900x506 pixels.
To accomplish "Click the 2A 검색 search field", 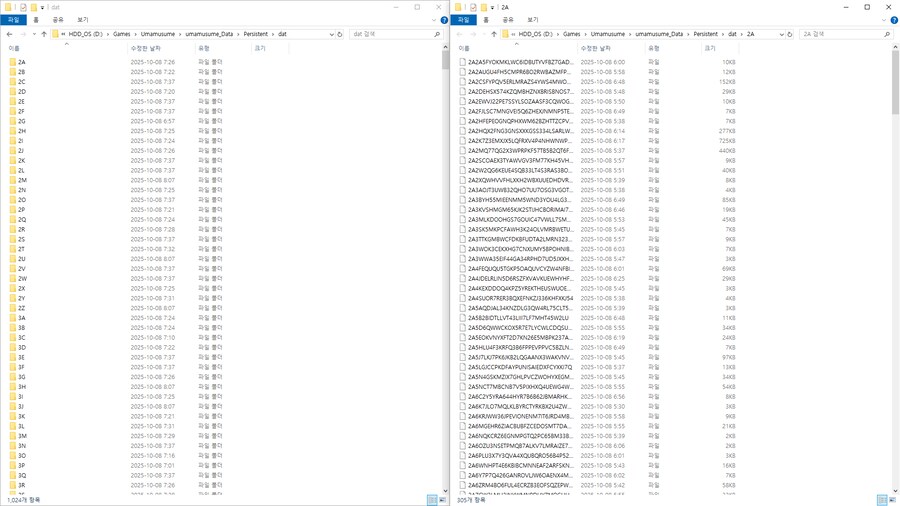I will point(838,34).
